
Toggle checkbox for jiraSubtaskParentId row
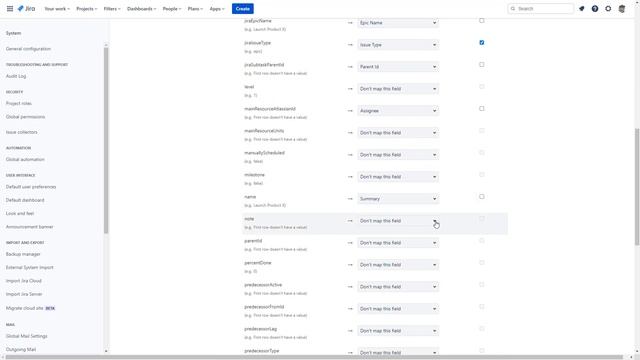(x=482, y=64)
